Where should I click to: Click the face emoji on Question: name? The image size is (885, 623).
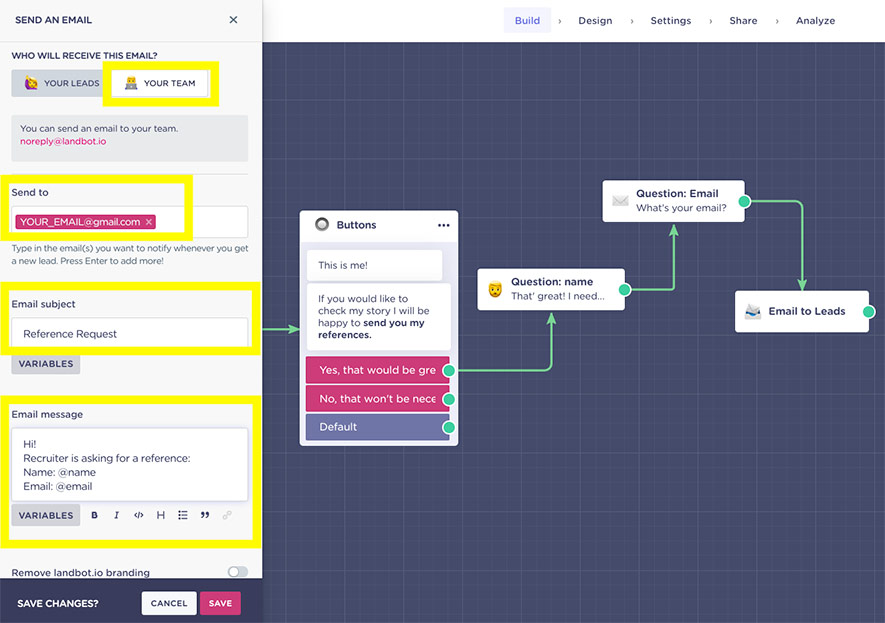click(495, 289)
